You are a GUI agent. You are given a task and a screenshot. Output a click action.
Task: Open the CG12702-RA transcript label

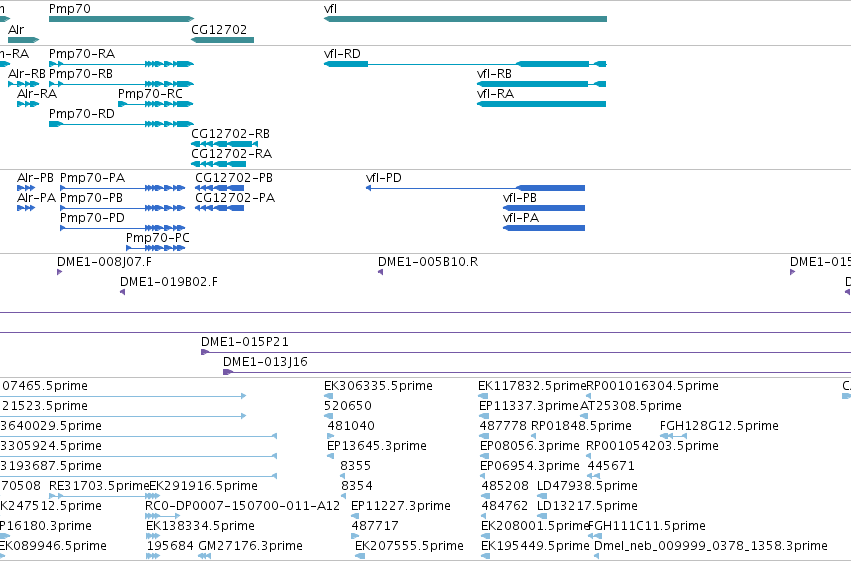(x=231, y=154)
